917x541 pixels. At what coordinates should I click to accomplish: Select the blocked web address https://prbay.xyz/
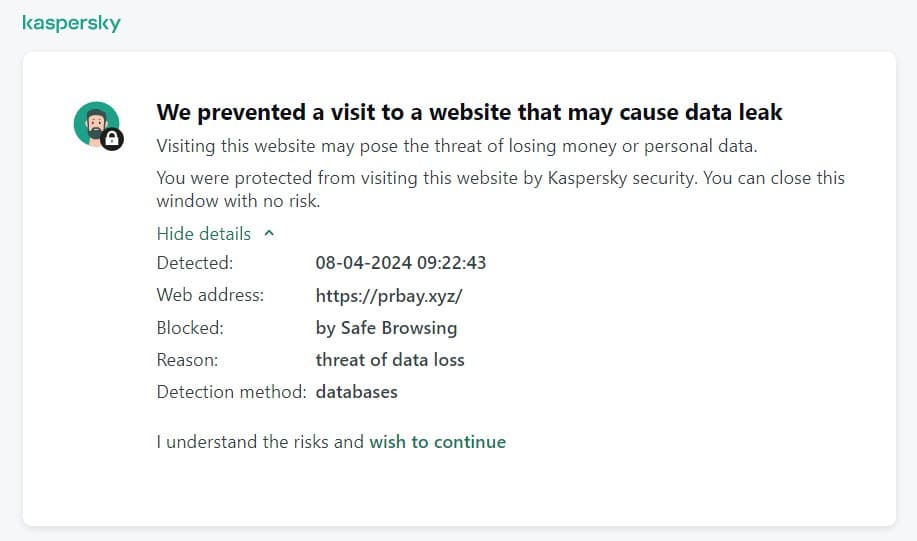pyautogui.click(x=389, y=296)
